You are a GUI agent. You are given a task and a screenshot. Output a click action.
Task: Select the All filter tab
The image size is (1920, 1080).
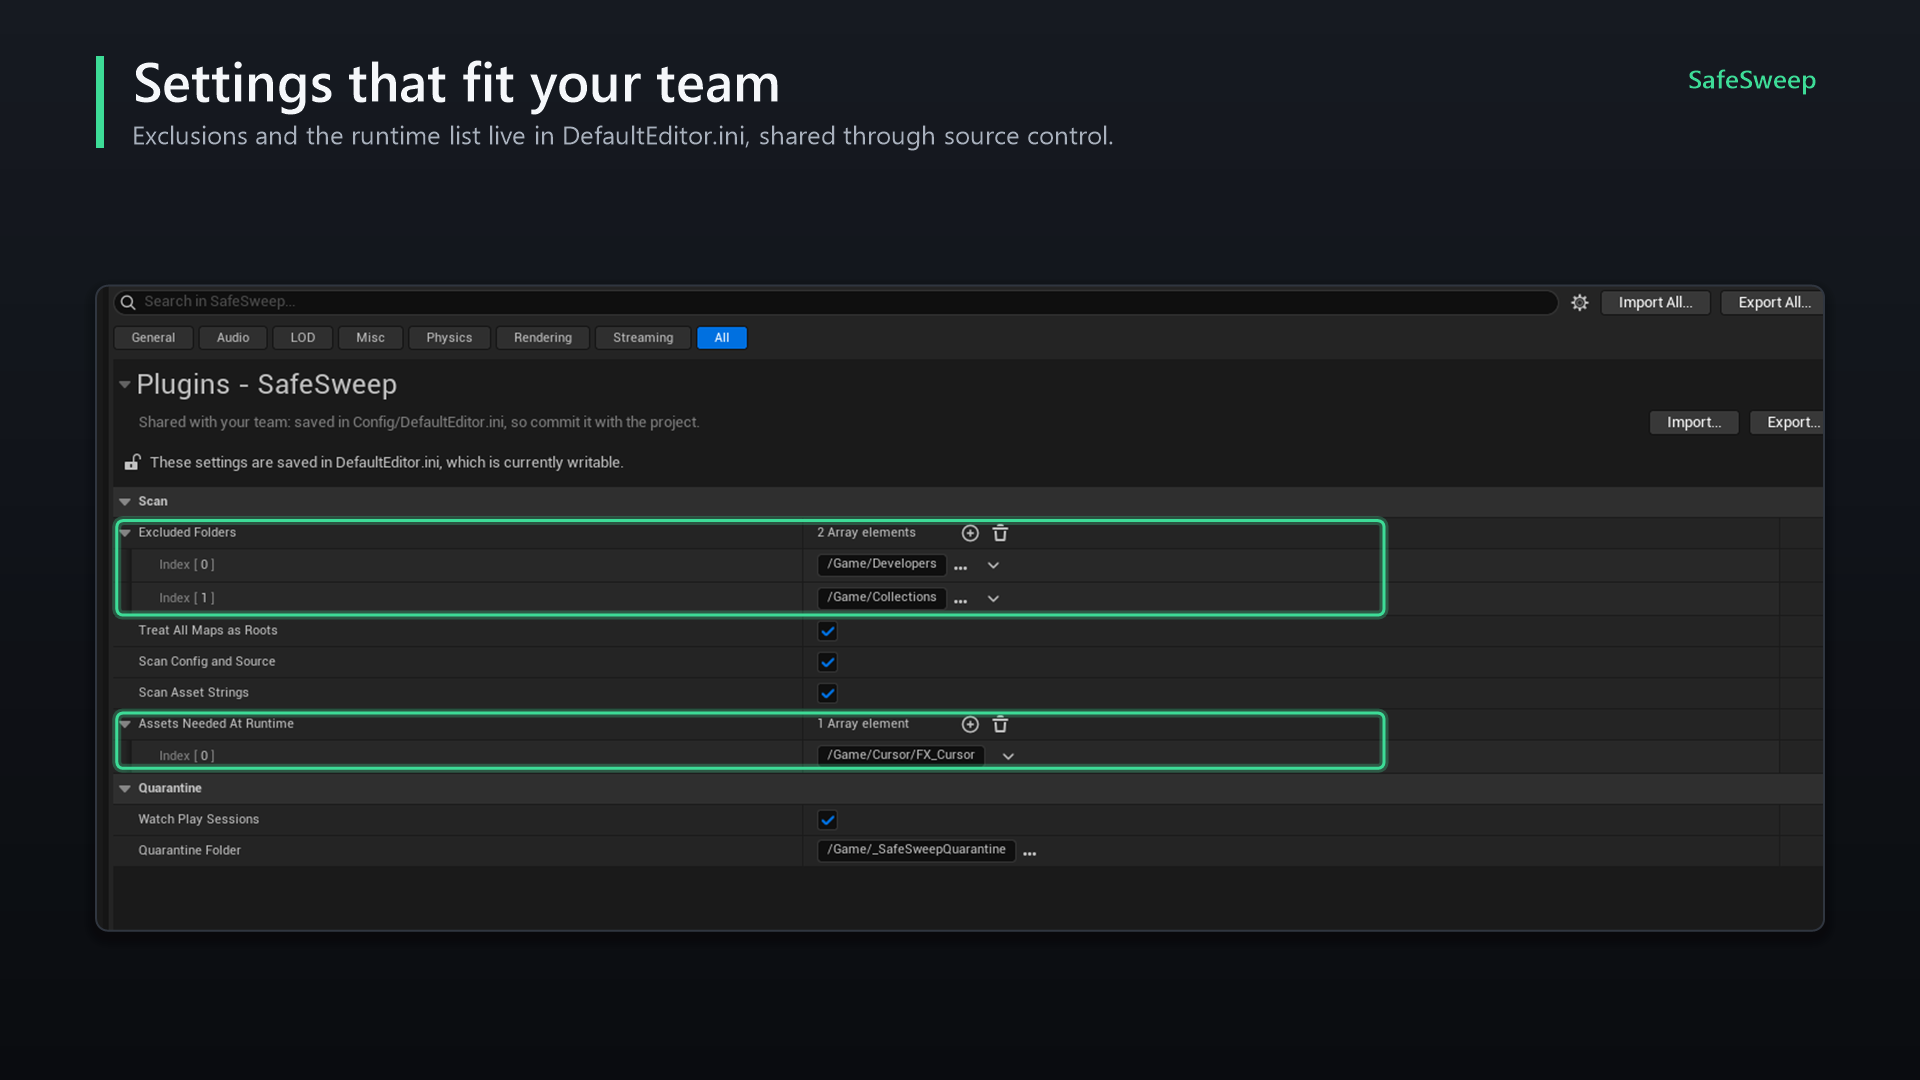[x=722, y=338]
